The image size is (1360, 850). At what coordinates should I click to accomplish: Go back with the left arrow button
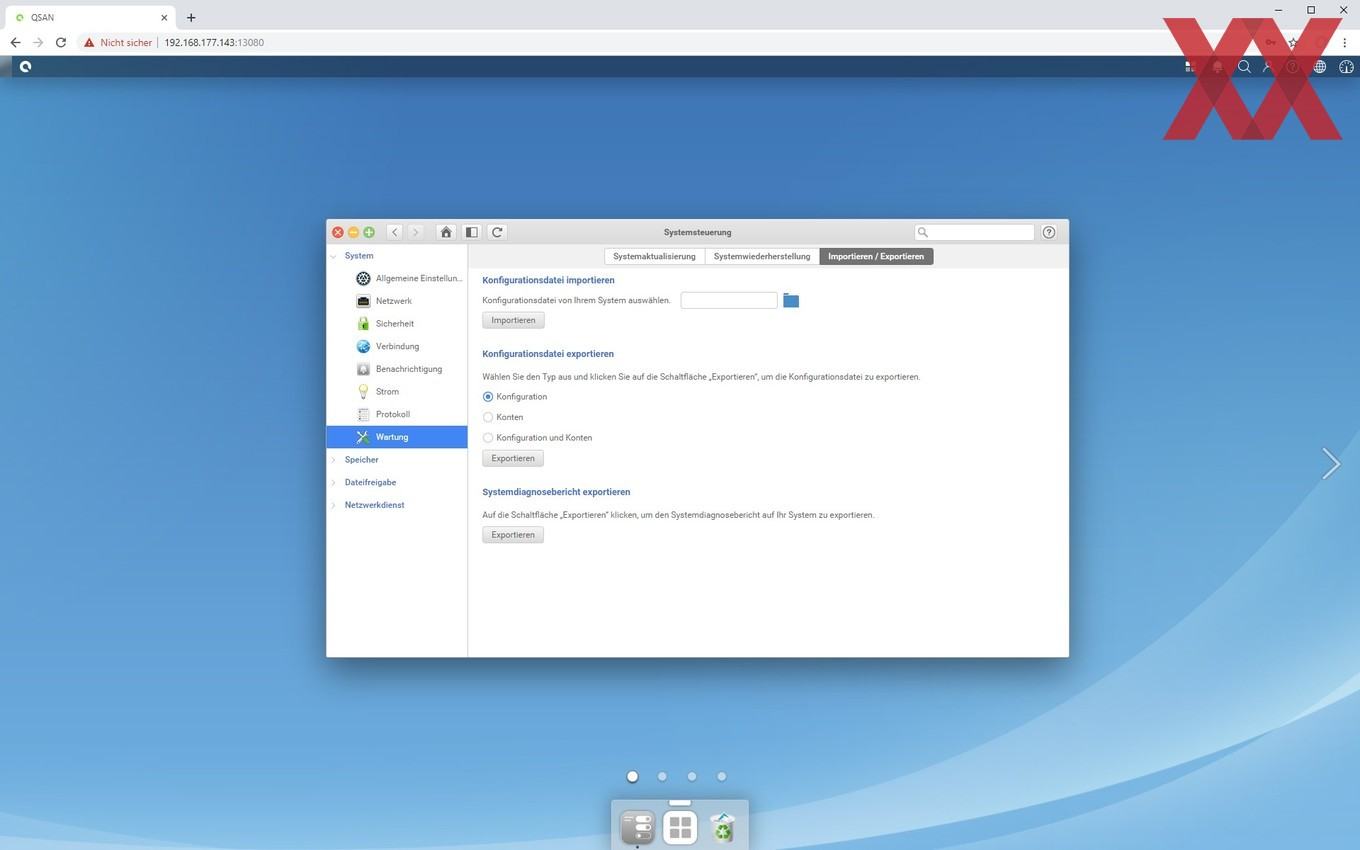click(x=395, y=232)
